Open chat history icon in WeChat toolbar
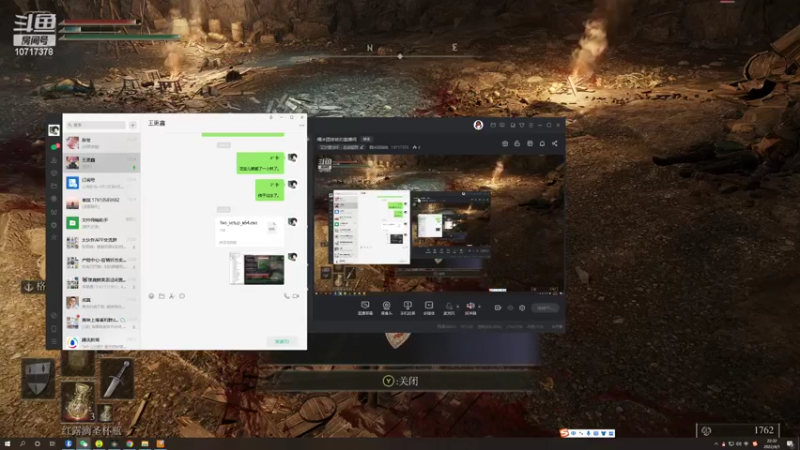800x450 pixels. click(182, 296)
